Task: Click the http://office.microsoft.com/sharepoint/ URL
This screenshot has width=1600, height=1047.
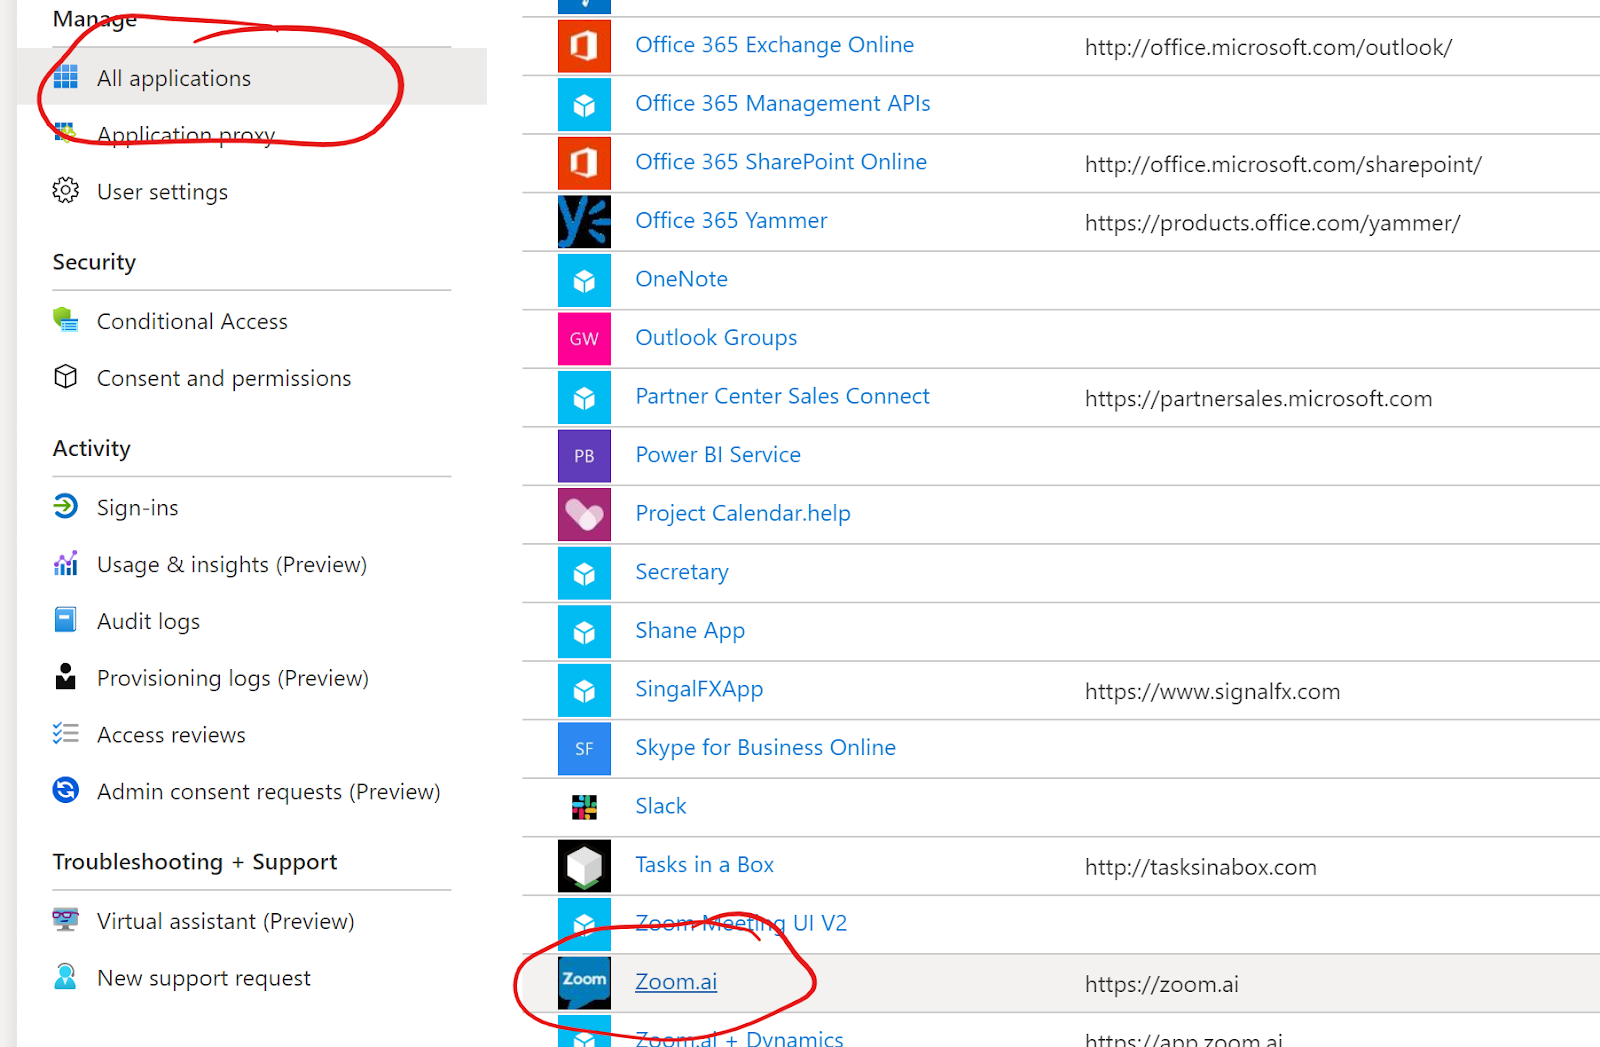Action: coord(1283,164)
